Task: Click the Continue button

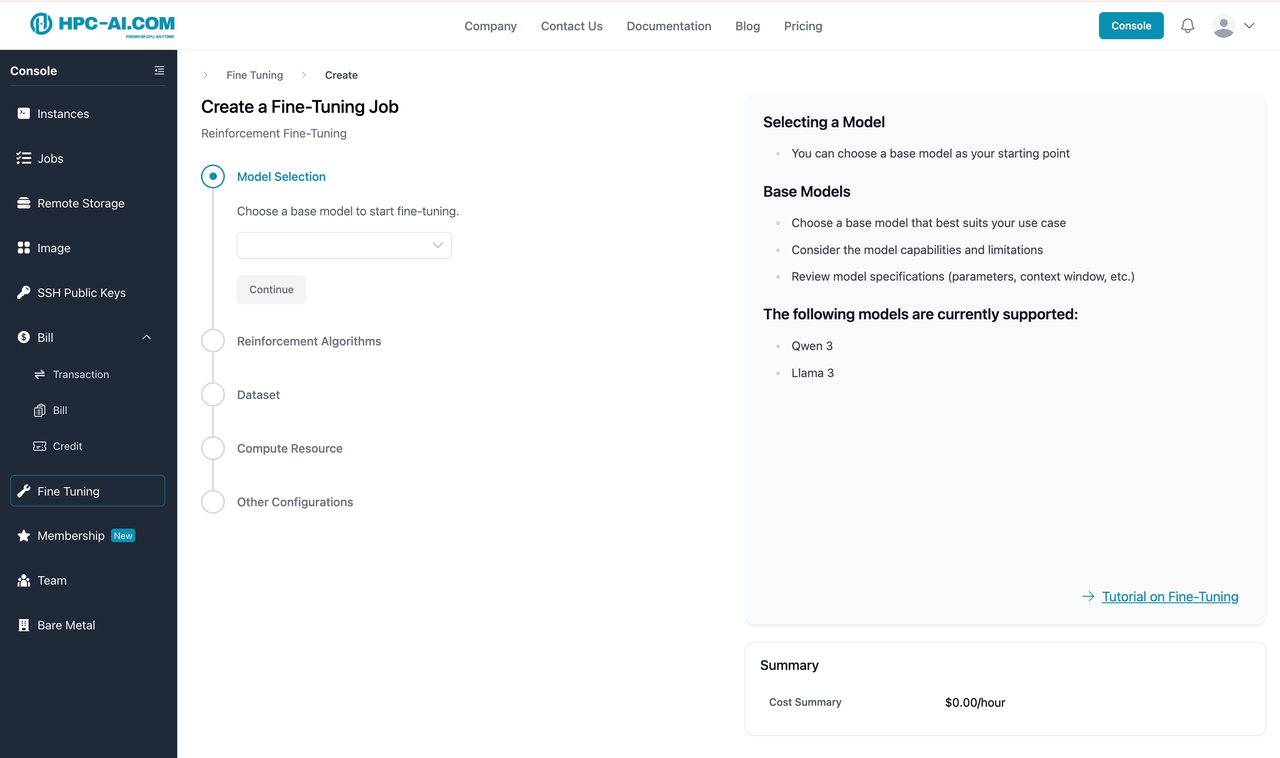Action: pos(271,290)
